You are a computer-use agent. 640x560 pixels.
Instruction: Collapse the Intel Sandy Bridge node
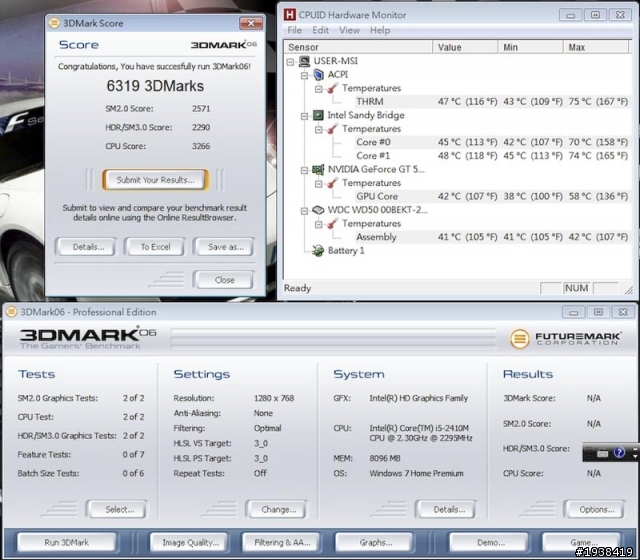(x=304, y=116)
